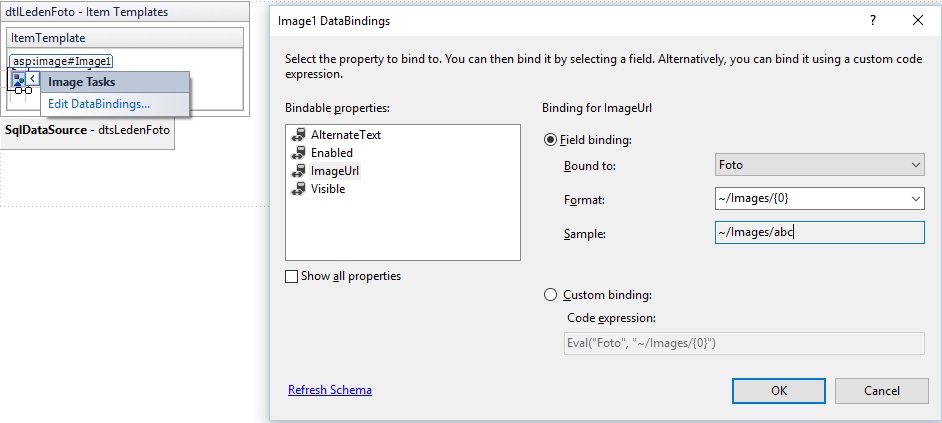
Task: Click into the Sample text field
Action: click(819, 233)
